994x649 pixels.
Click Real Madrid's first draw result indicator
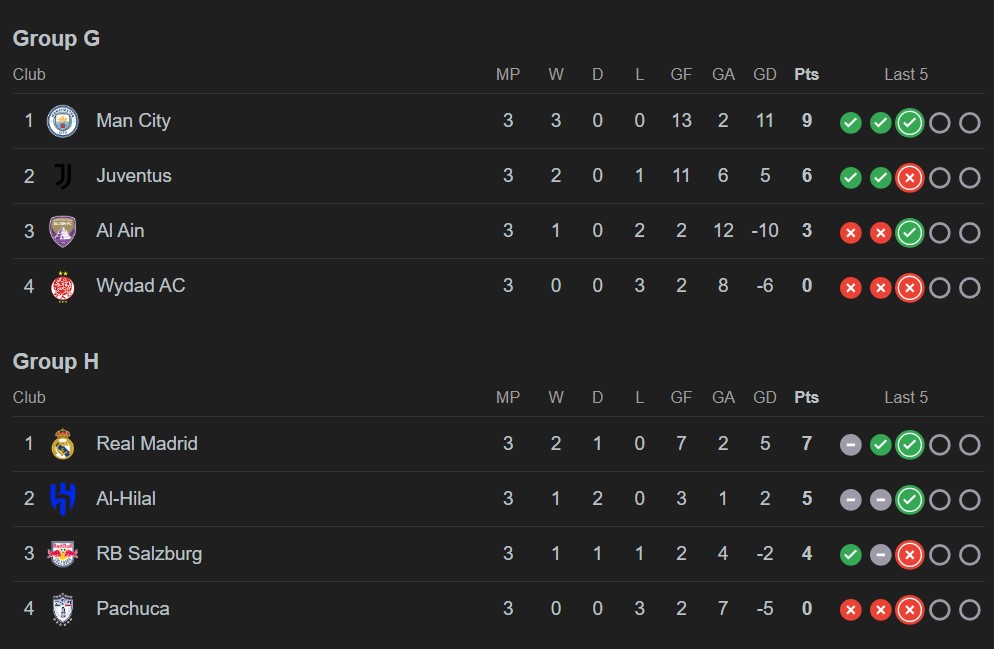pos(850,445)
